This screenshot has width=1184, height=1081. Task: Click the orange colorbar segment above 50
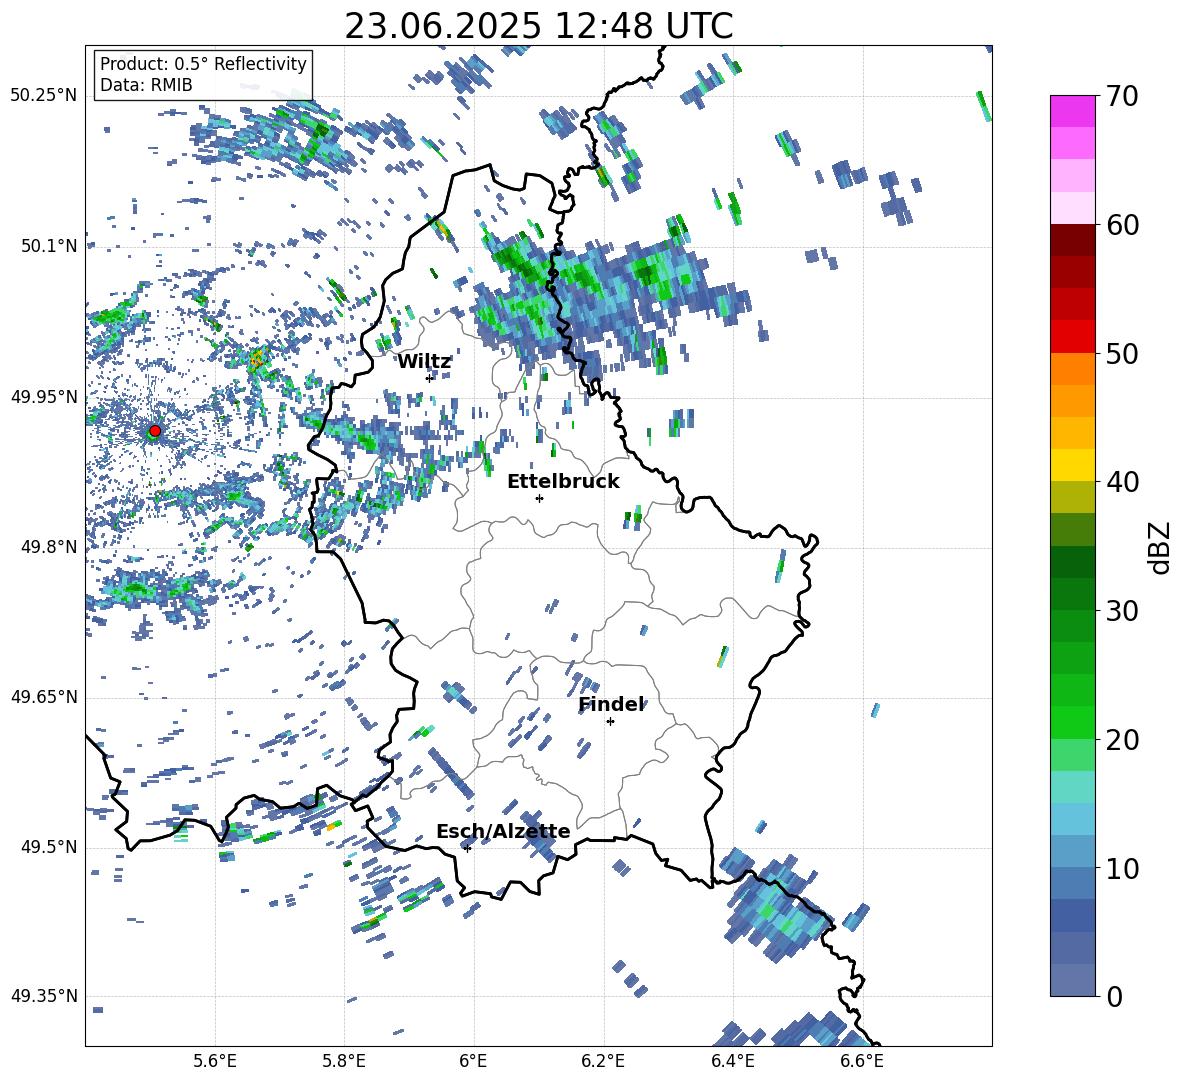[x=1072, y=369]
